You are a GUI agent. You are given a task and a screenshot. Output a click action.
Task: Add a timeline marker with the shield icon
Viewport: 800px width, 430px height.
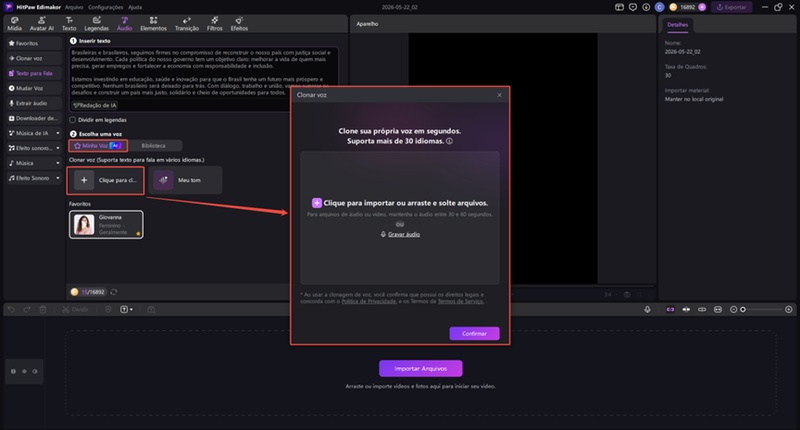click(108, 310)
